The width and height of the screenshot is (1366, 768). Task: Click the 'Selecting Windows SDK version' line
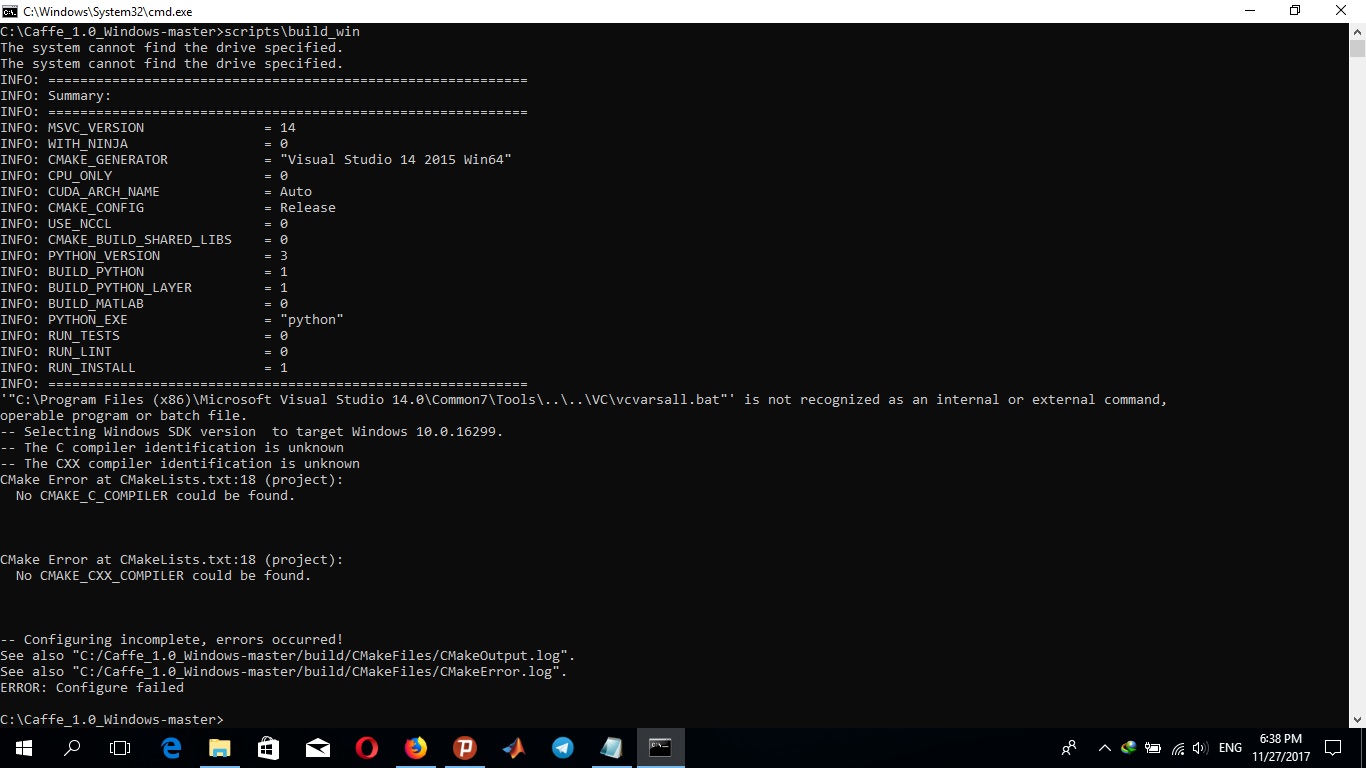(252, 432)
